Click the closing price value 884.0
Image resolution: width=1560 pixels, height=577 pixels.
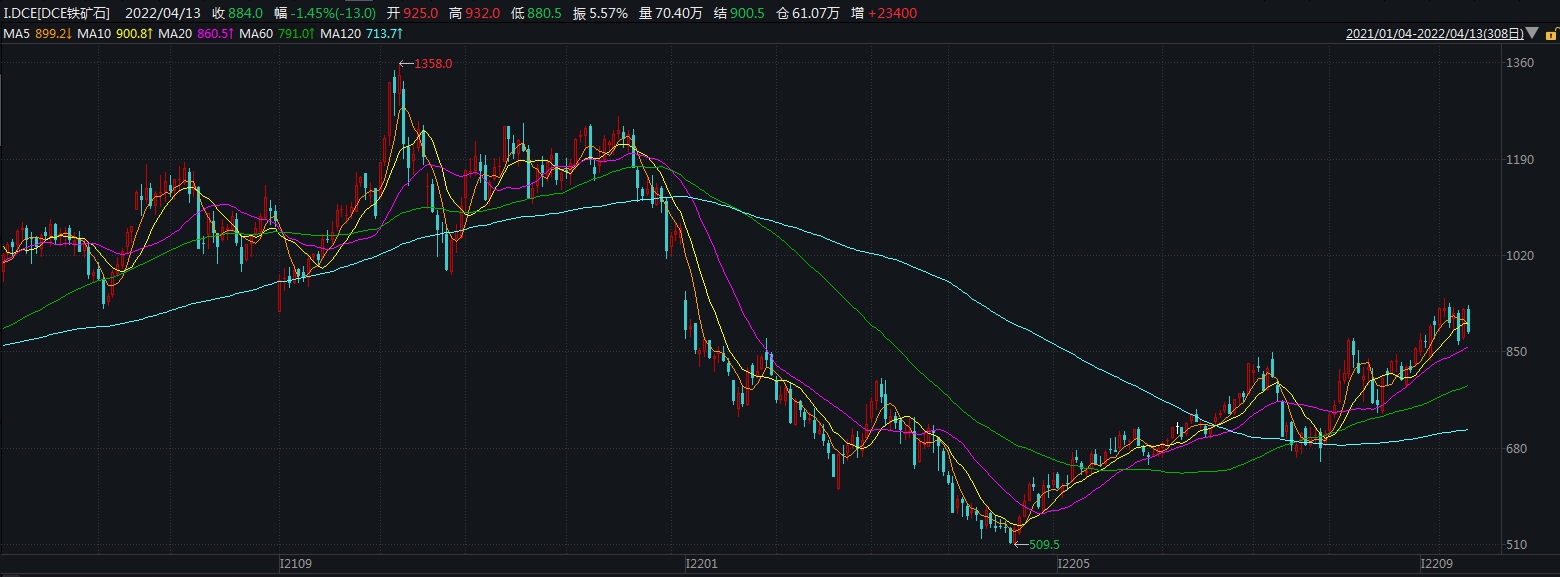tap(245, 13)
